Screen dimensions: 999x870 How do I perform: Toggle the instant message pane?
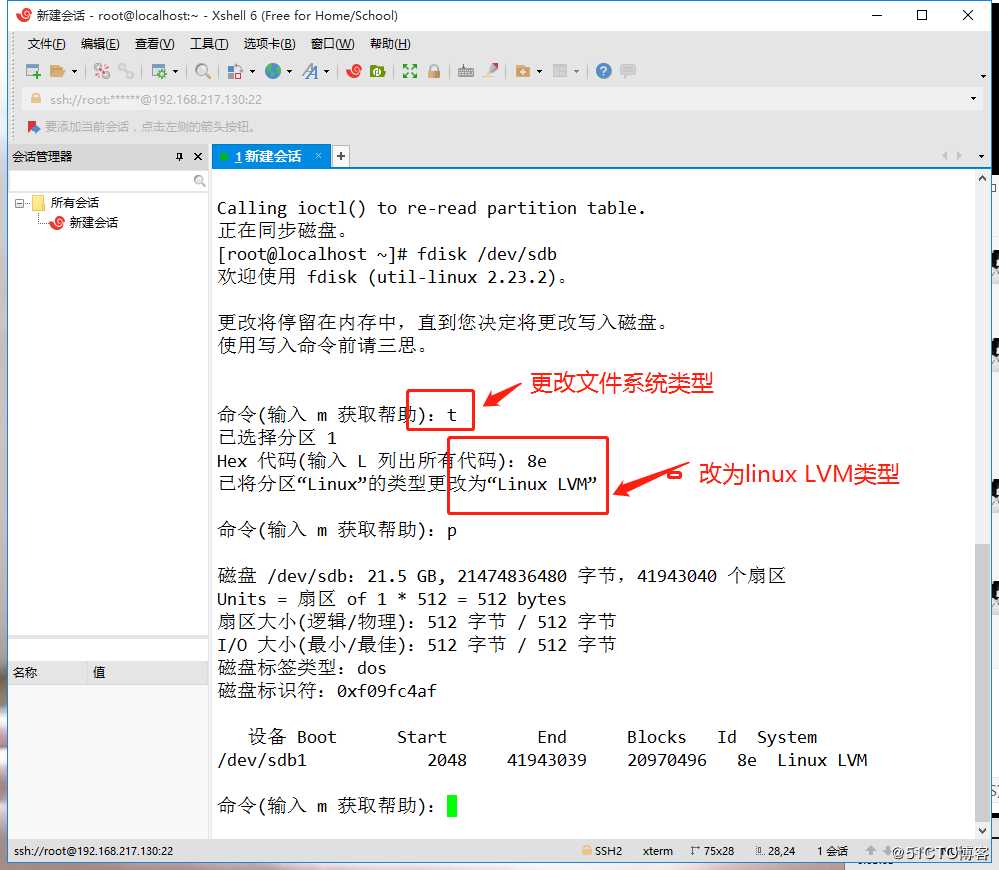(628, 71)
